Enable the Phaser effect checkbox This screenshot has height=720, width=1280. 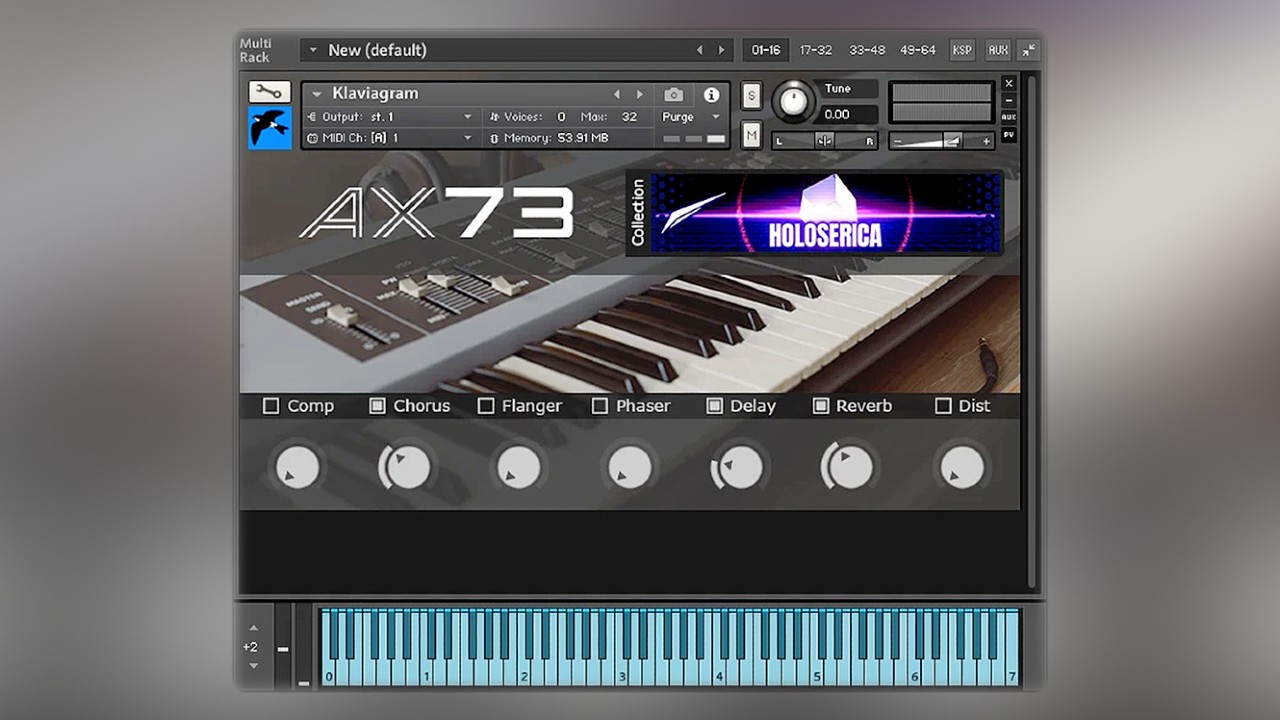pyautogui.click(x=600, y=406)
